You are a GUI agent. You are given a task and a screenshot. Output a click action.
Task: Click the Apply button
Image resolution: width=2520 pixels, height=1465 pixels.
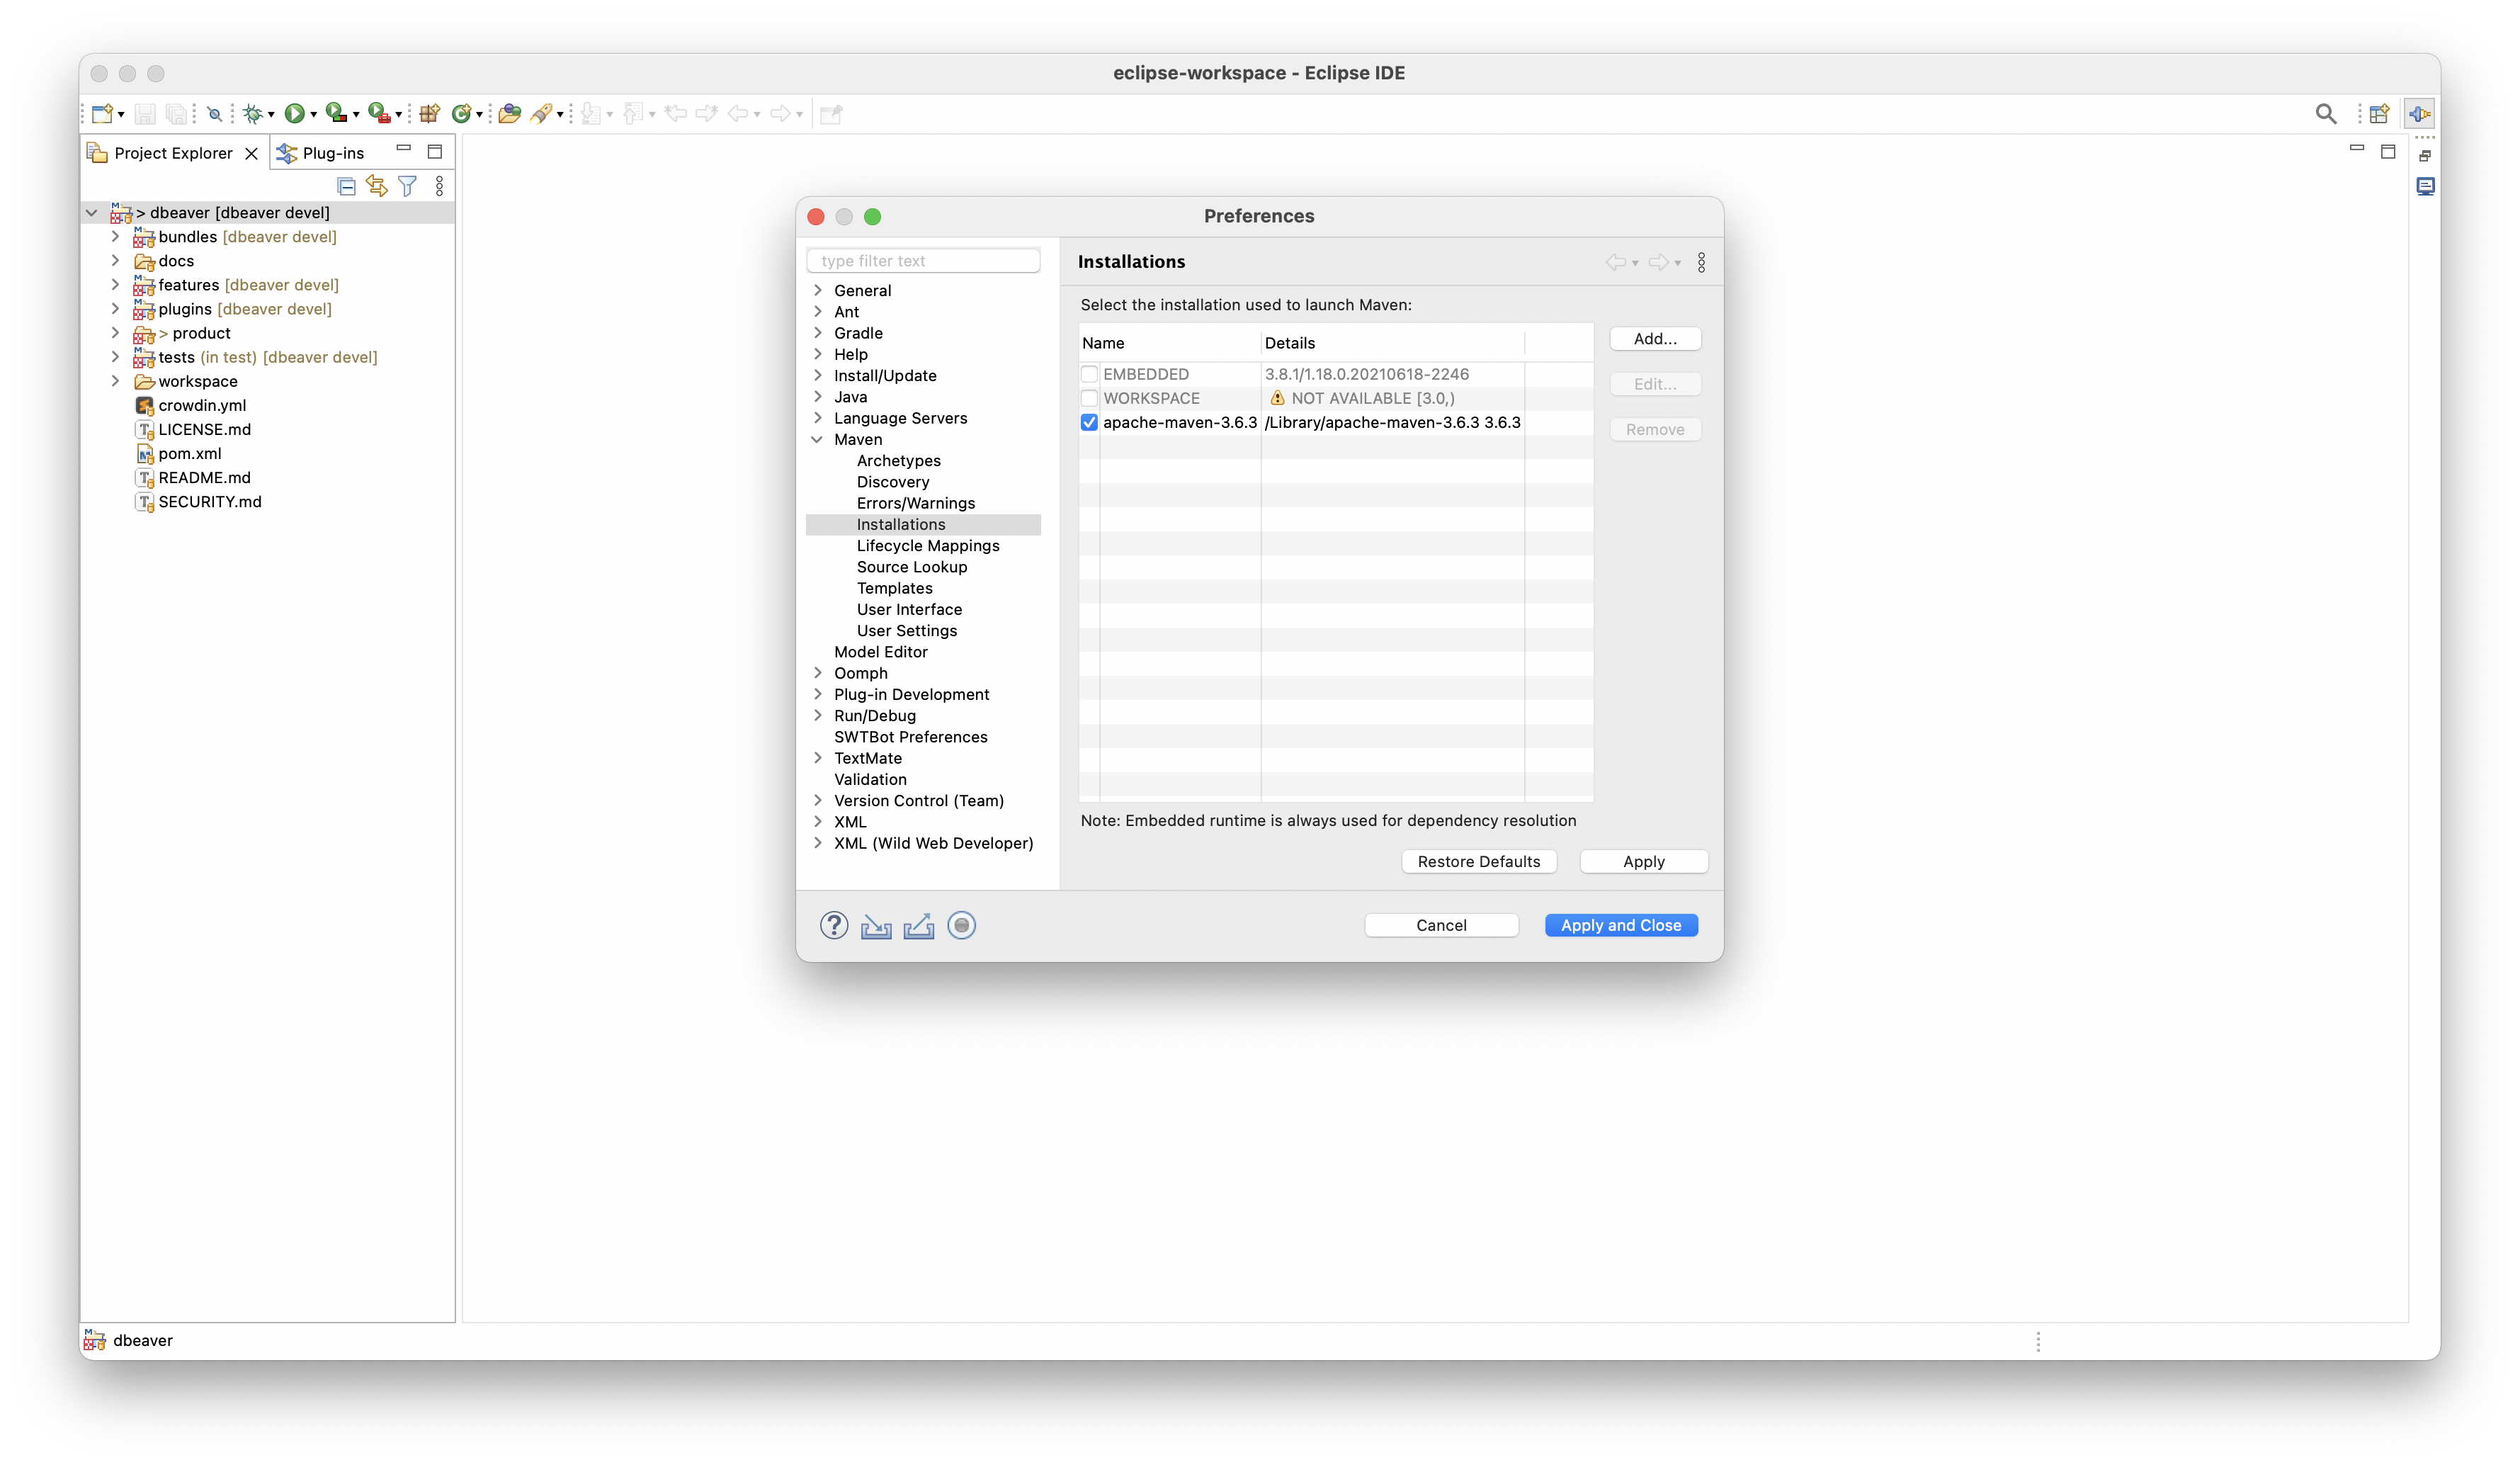pos(1644,862)
